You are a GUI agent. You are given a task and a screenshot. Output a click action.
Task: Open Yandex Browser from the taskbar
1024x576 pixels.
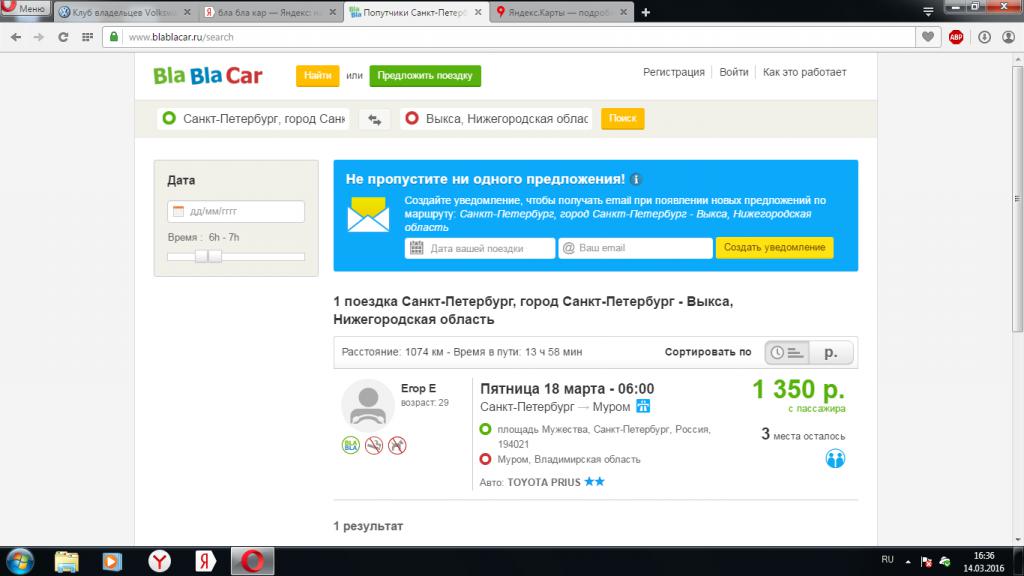[159, 561]
